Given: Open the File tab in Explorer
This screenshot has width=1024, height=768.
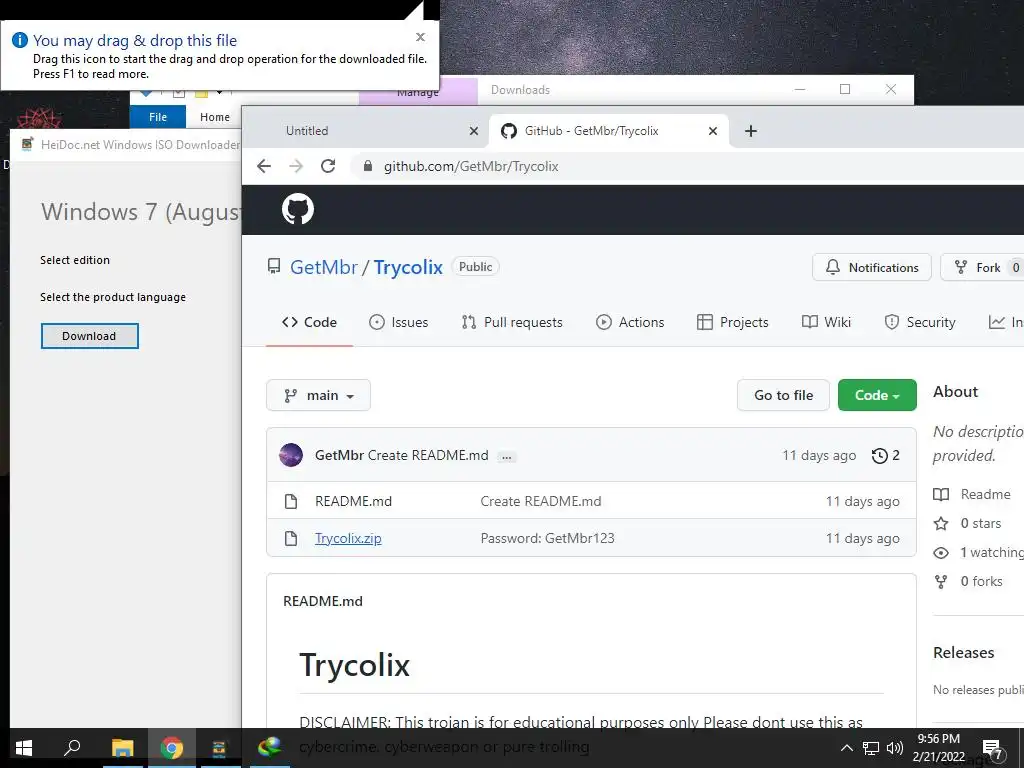Looking at the screenshot, I should point(158,117).
